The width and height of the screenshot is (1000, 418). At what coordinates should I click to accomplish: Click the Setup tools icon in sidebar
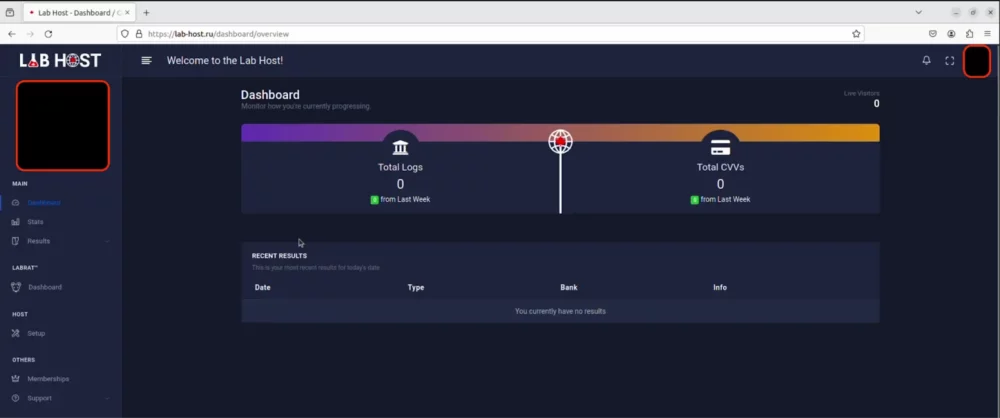click(x=16, y=333)
